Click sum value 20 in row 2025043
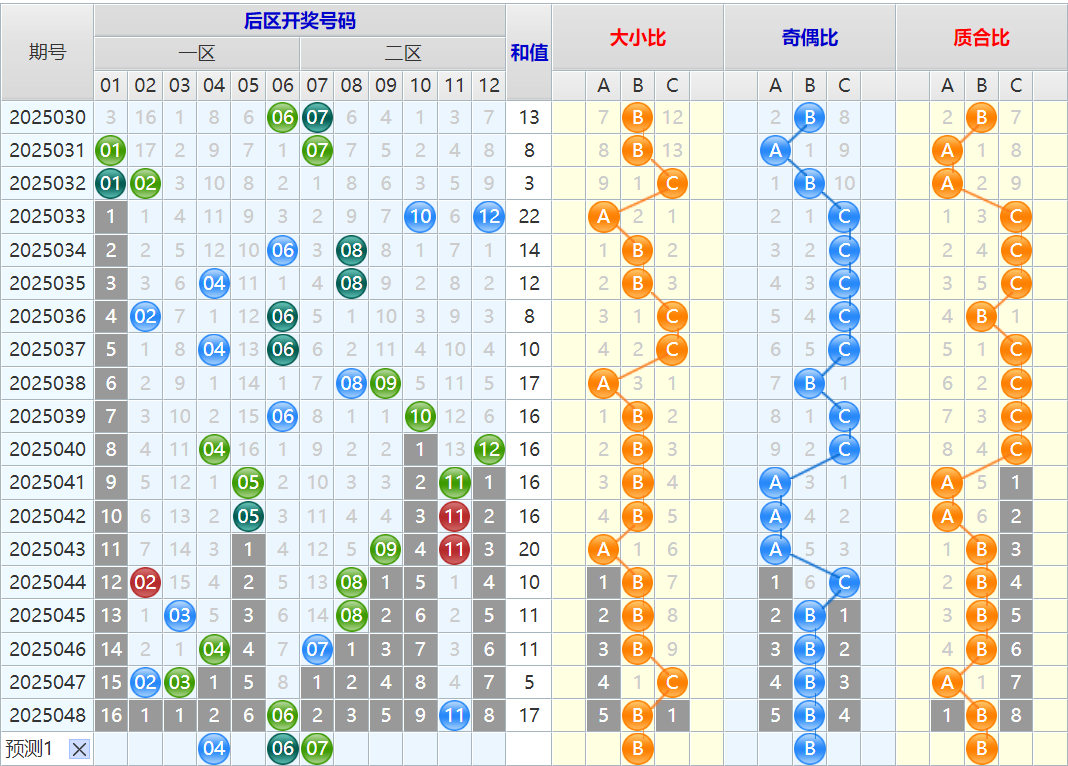The width and height of the screenshot is (1068, 766). pyautogui.click(x=529, y=549)
